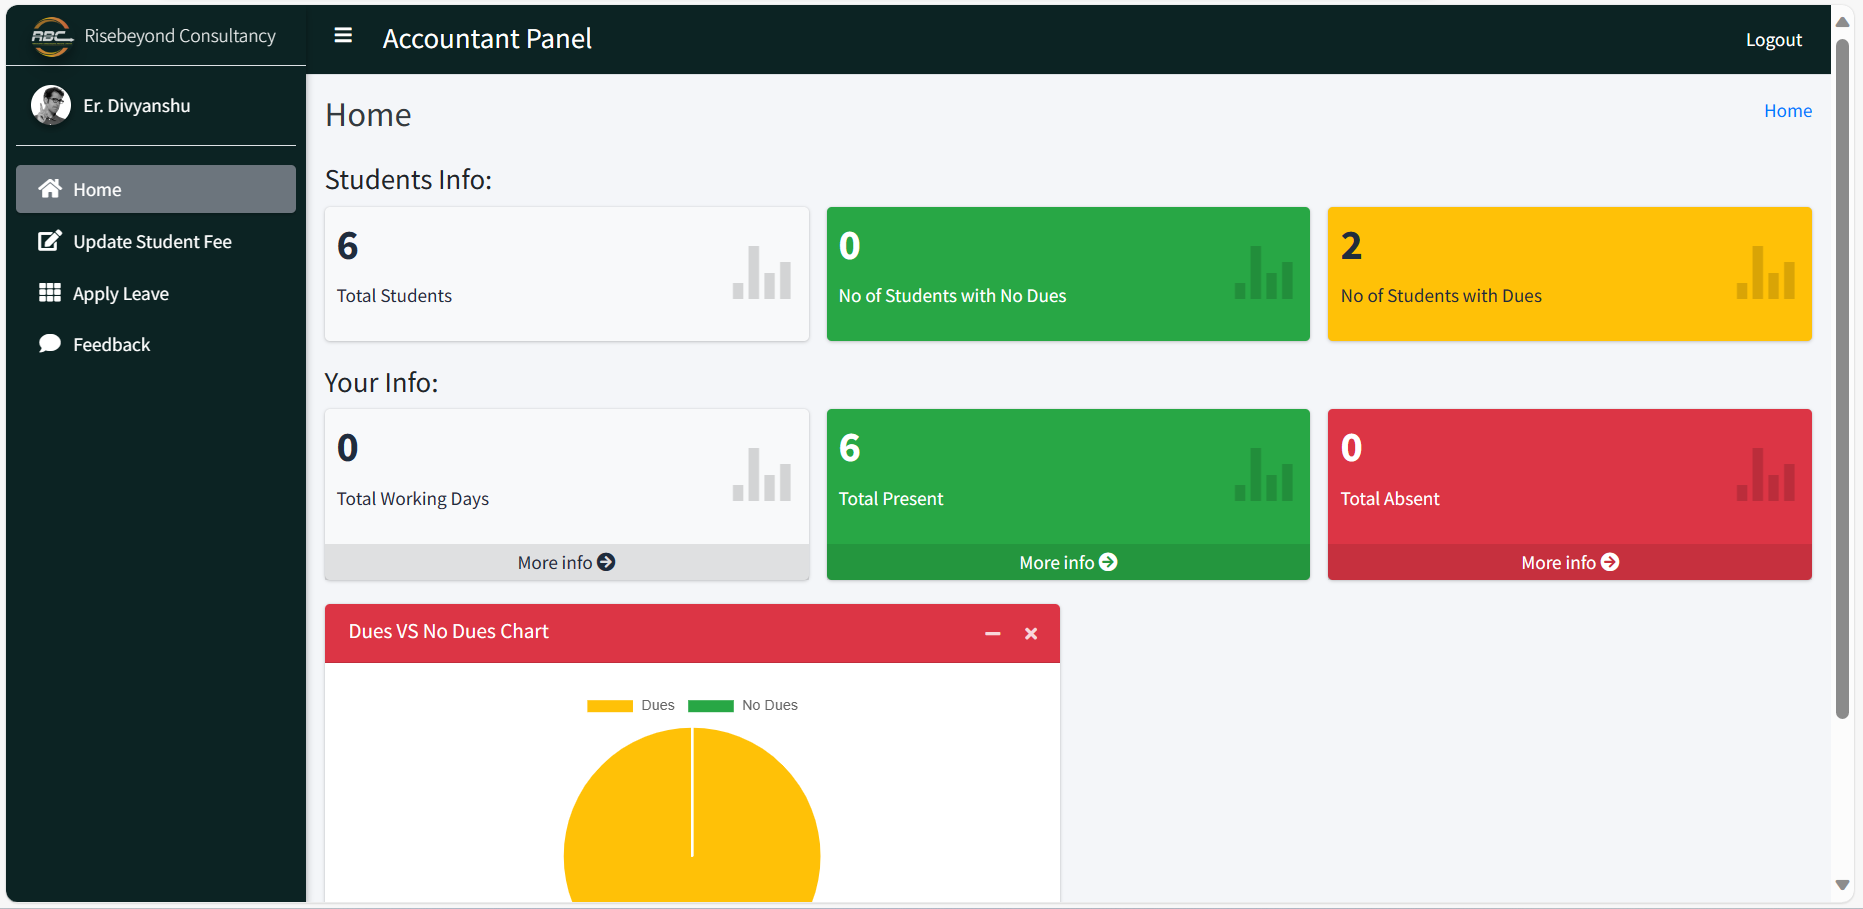This screenshot has width=1863, height=909.
Task: Click bar chart icon on Total Absent card
Action: [x=1766, y=474]
